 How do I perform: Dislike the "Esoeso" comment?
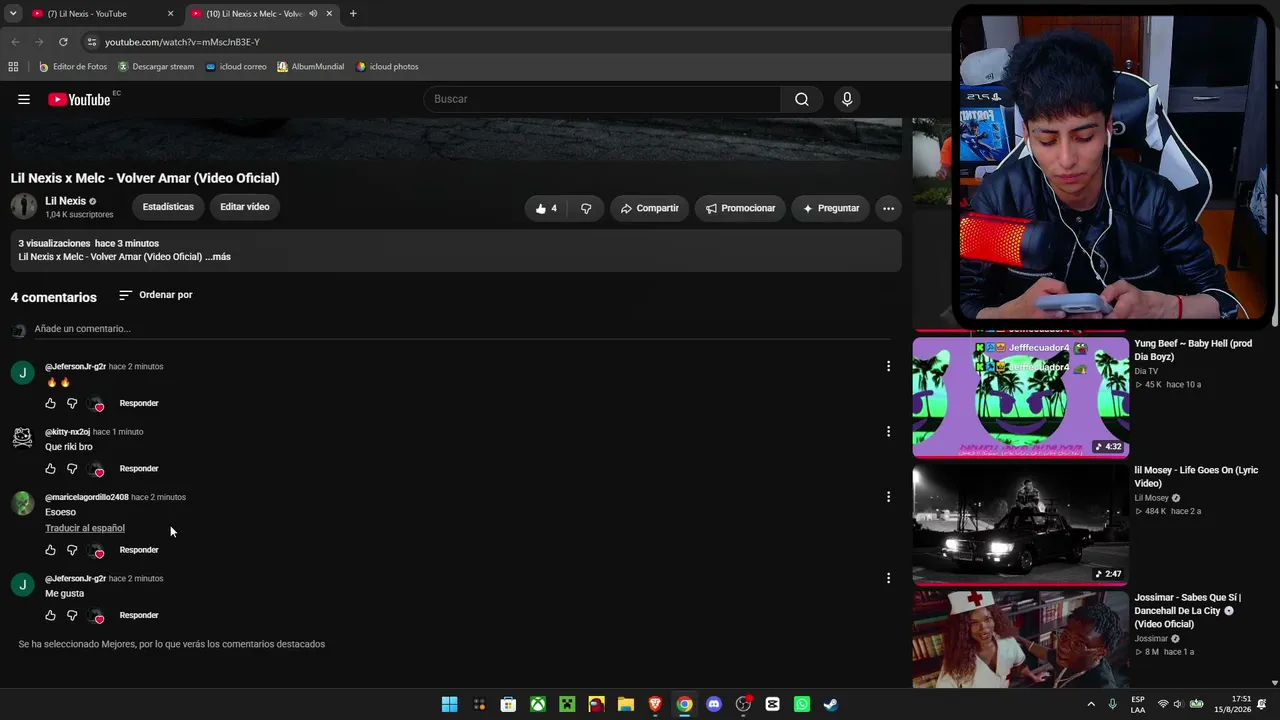[72, 550]
